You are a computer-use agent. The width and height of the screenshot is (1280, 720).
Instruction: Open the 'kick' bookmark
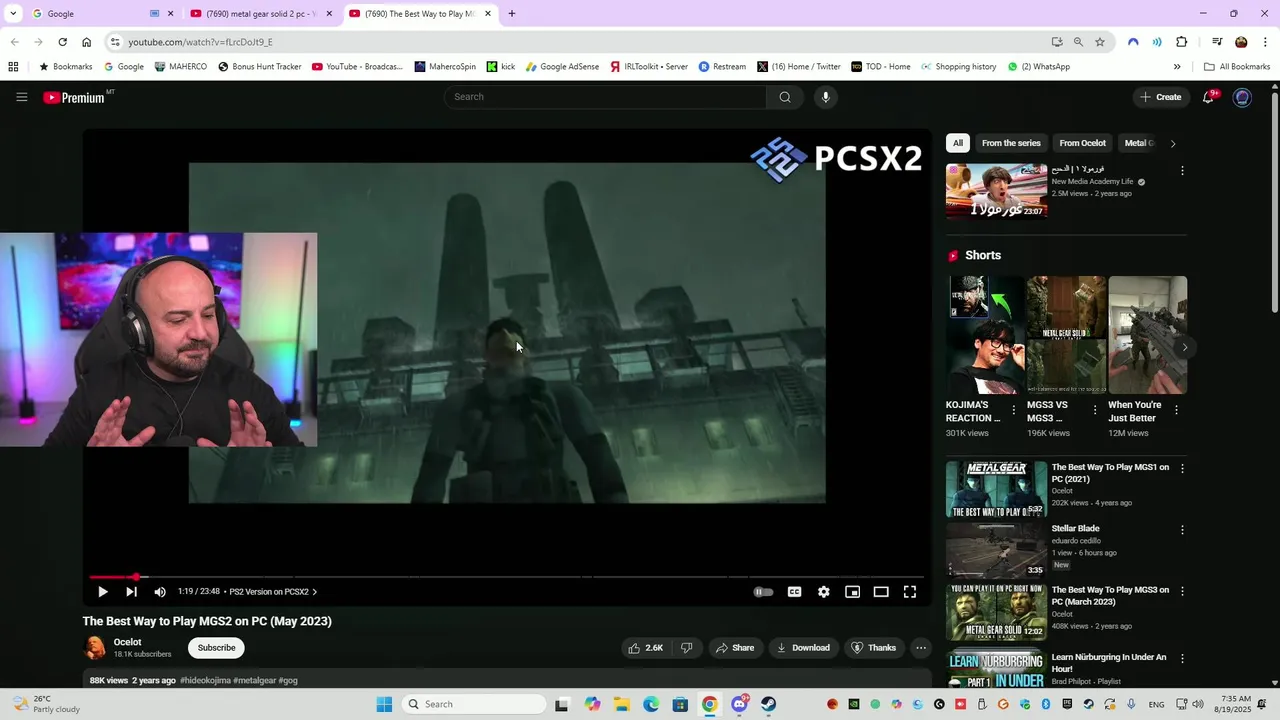501,67
